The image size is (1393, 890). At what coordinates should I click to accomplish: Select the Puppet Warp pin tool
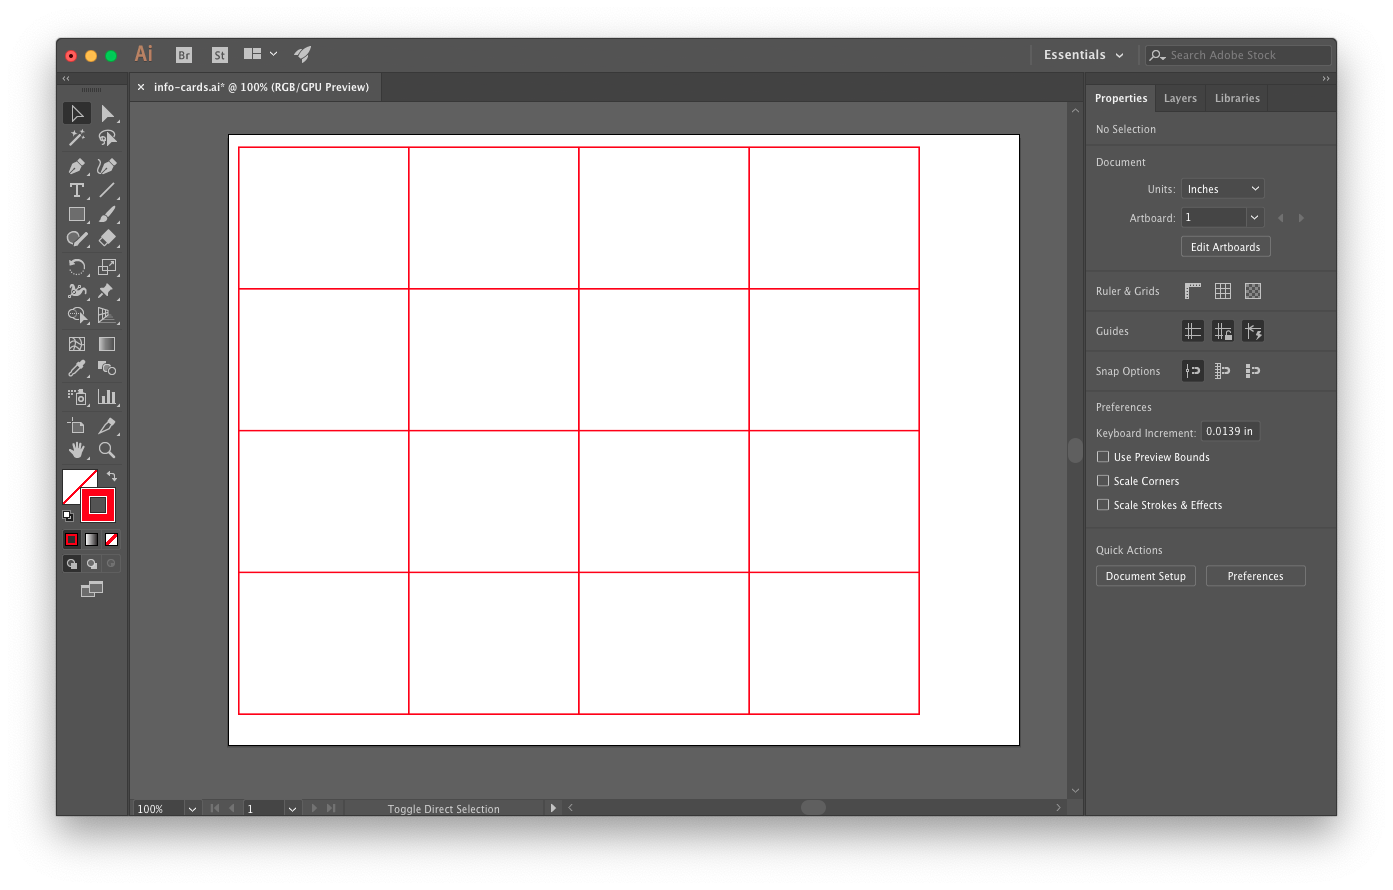click(x=107, y=291)
